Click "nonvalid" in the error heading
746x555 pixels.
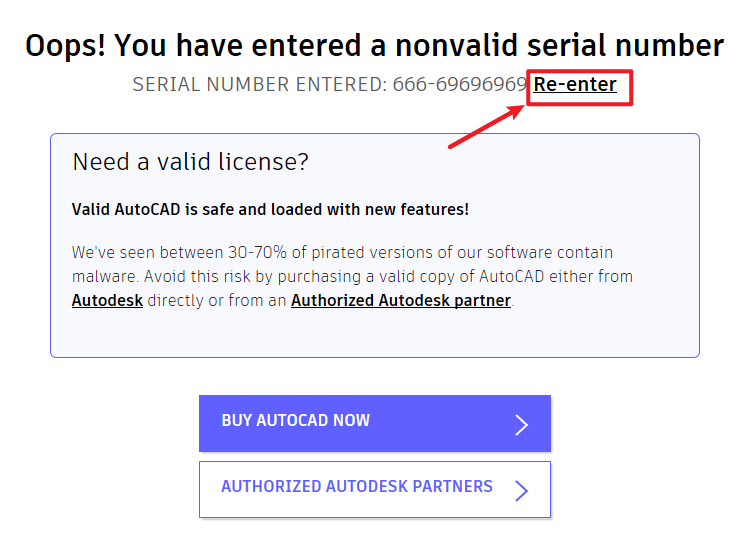pos(464,46)
